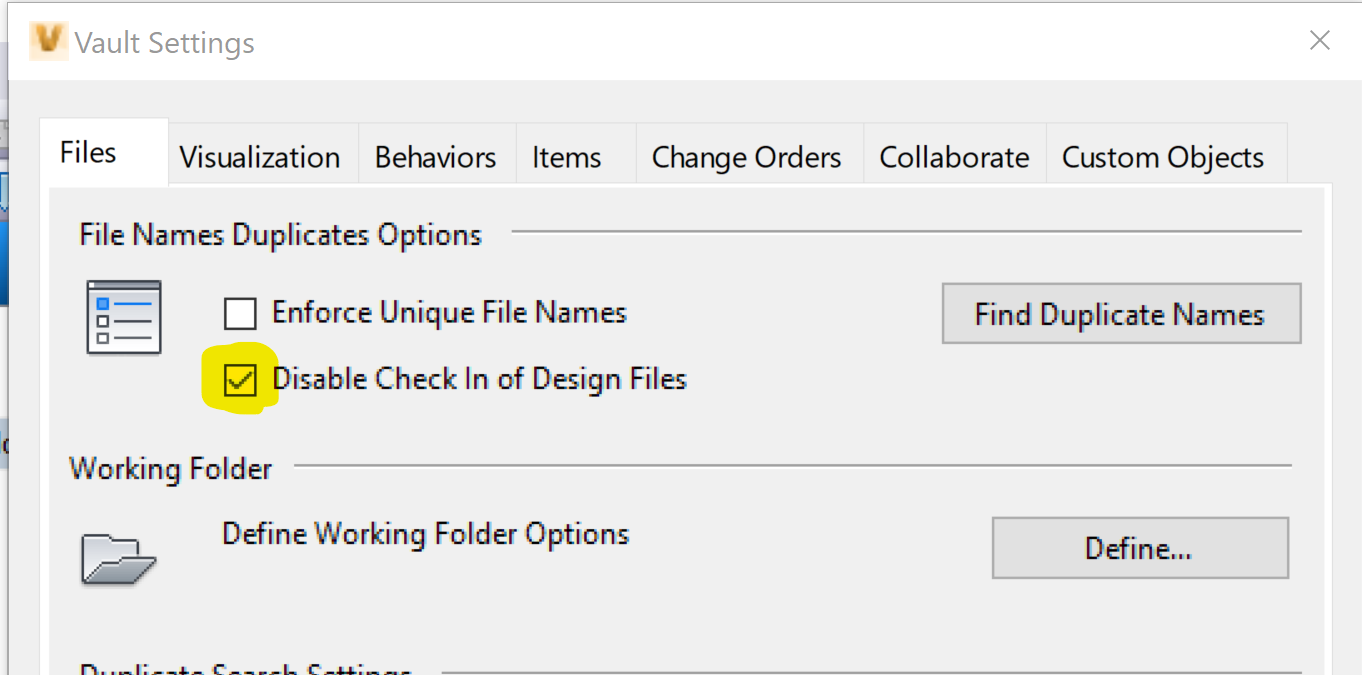Select the Items tab

pos(565,156)
